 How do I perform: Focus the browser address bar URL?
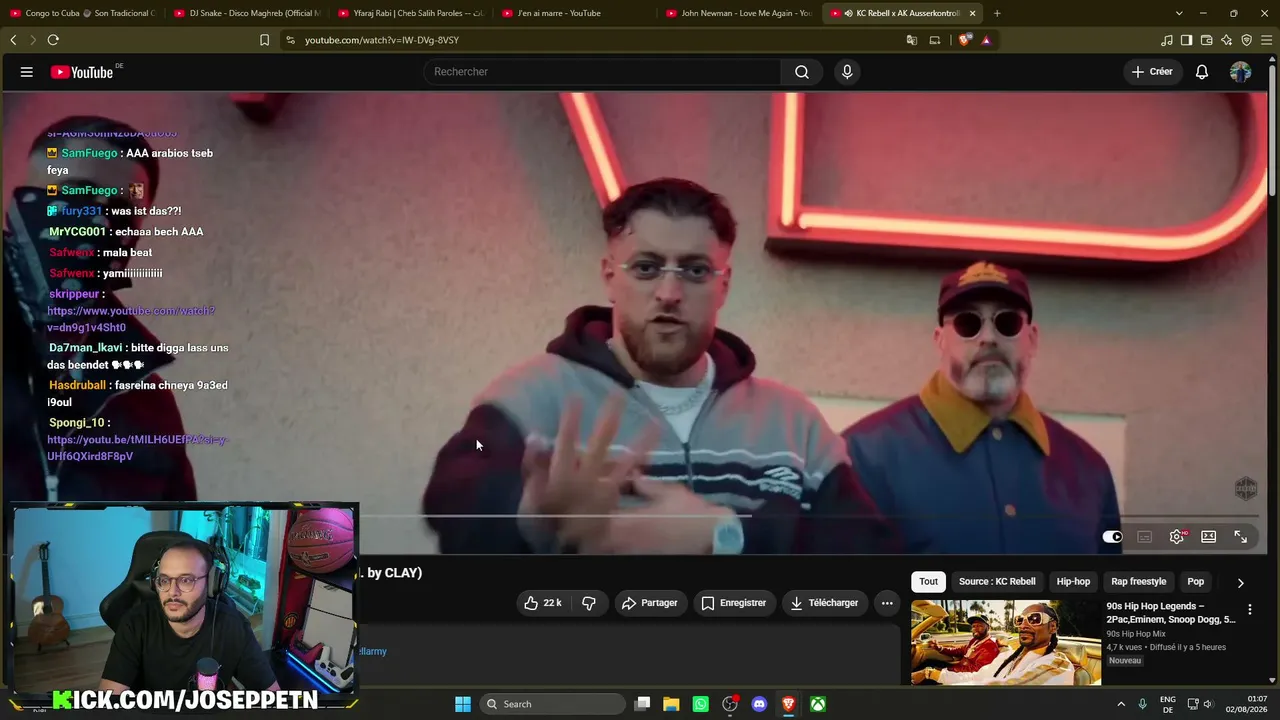pyautogui.click(x=382, y=40)
